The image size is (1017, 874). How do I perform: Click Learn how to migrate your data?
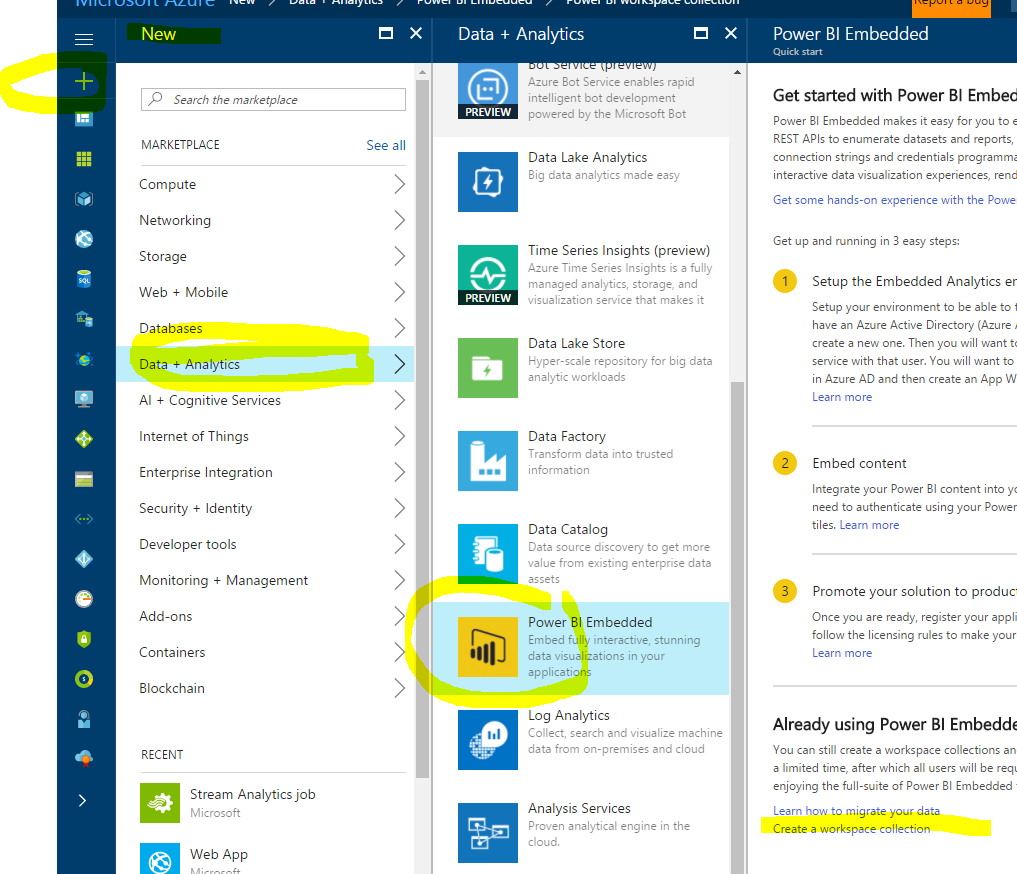[856, 810]
